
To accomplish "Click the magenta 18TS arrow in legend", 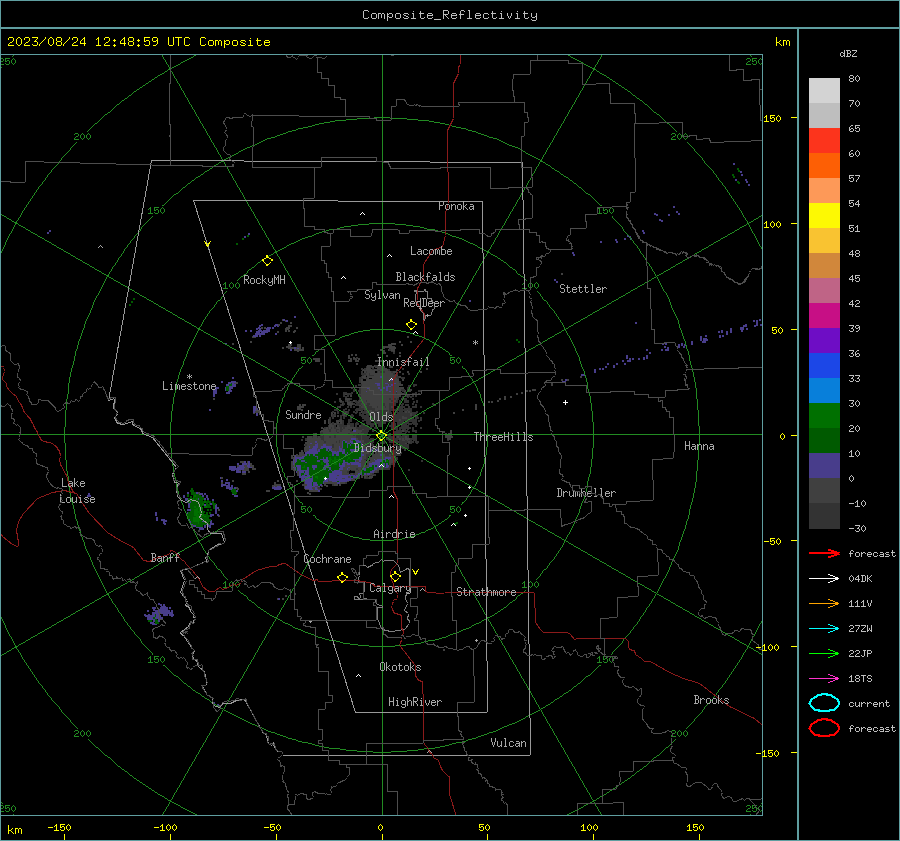I will [x=824, y=679].
